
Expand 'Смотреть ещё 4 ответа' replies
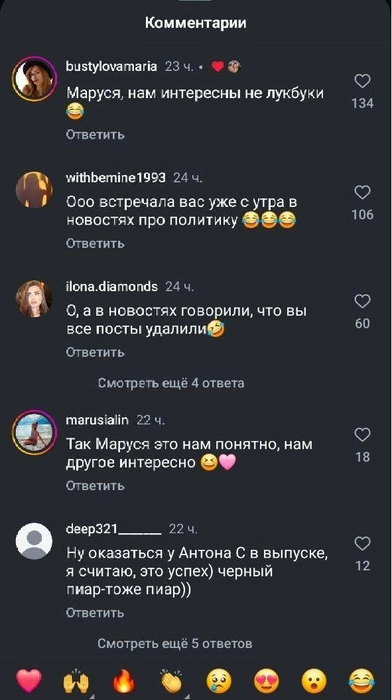(x=171, y=383)
